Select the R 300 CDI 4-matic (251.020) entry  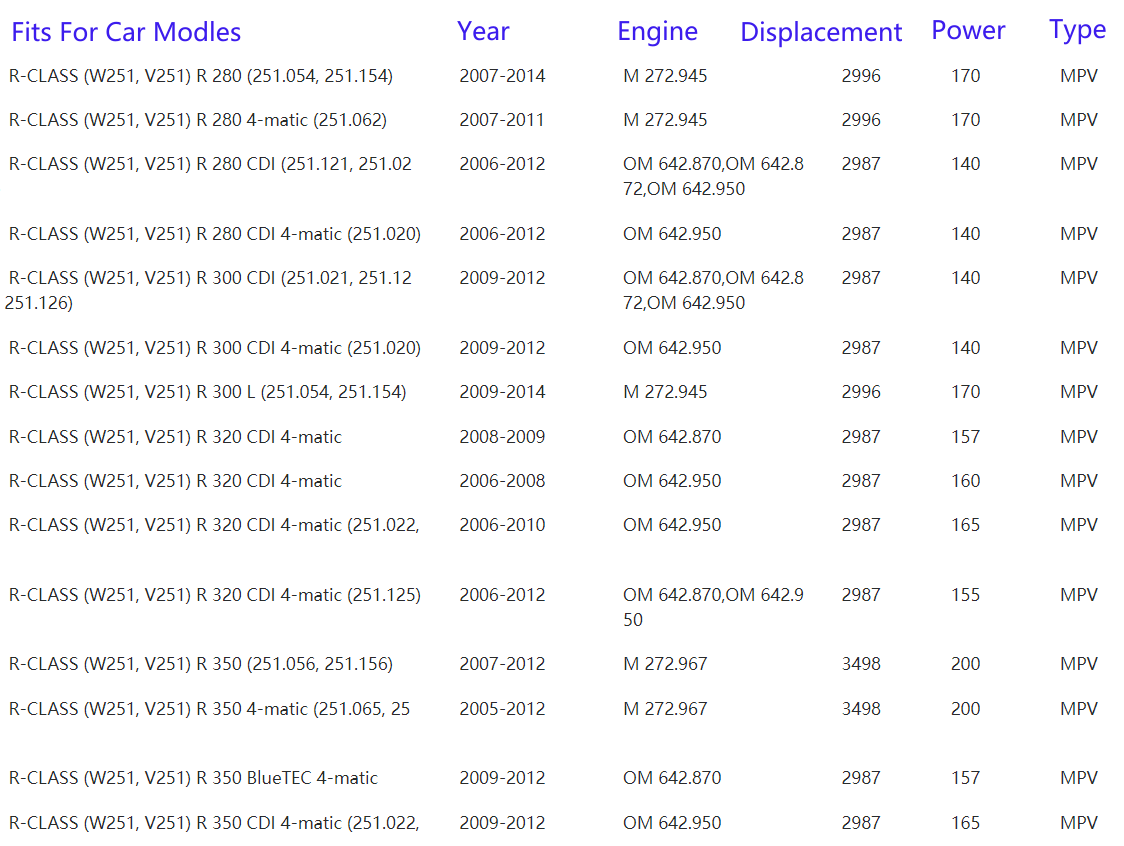(215, 348)
